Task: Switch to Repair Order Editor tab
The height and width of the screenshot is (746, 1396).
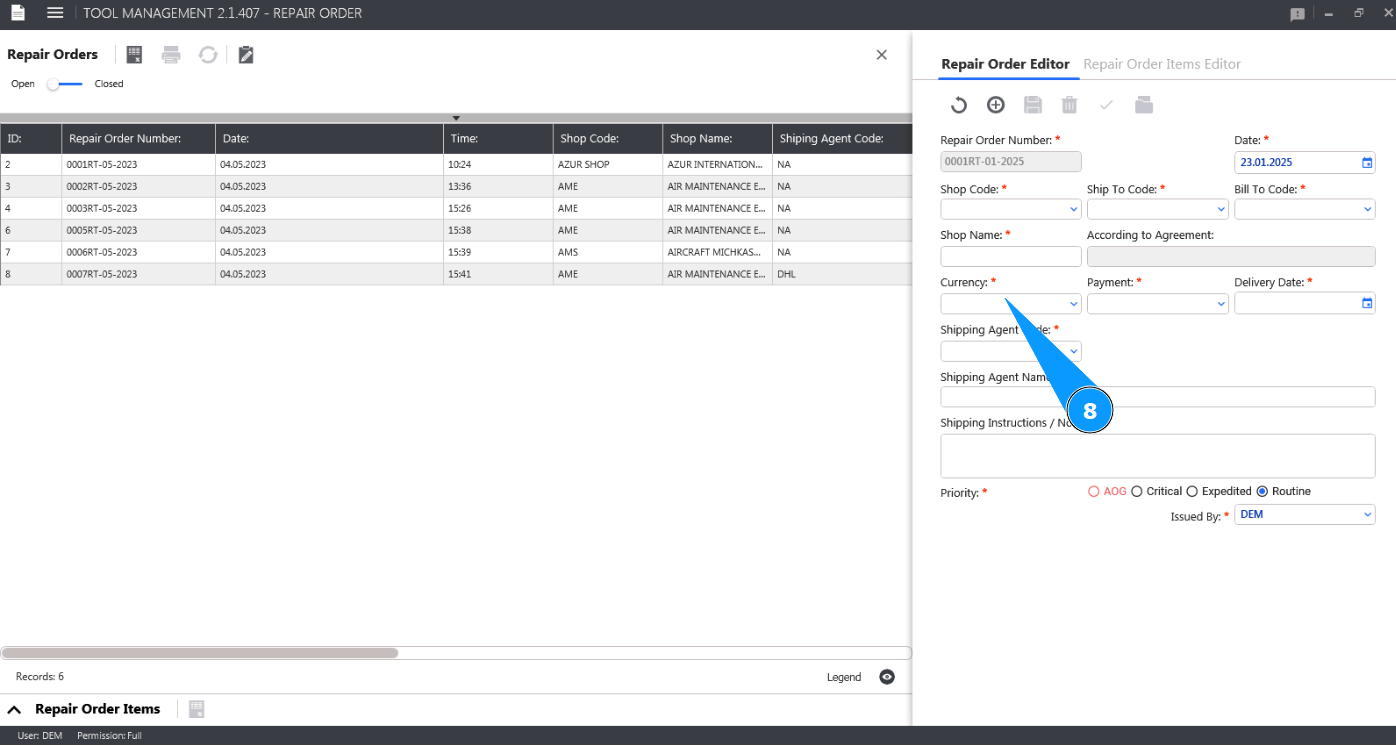Action: point(1005,64)
